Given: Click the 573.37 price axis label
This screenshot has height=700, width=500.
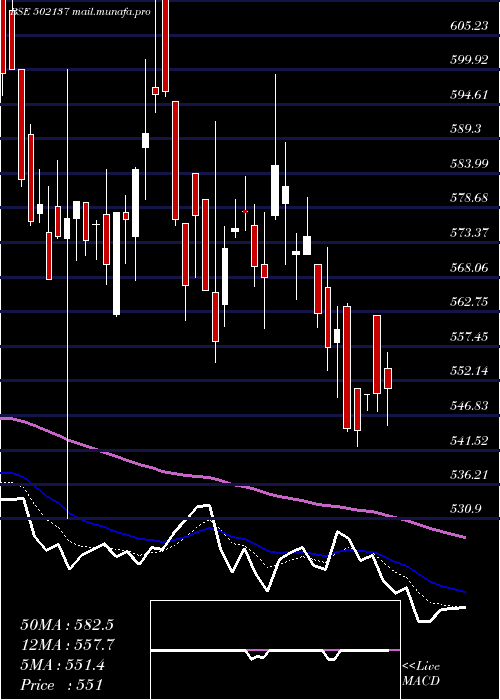Looking at the screenshot, I should coord(469,233).
